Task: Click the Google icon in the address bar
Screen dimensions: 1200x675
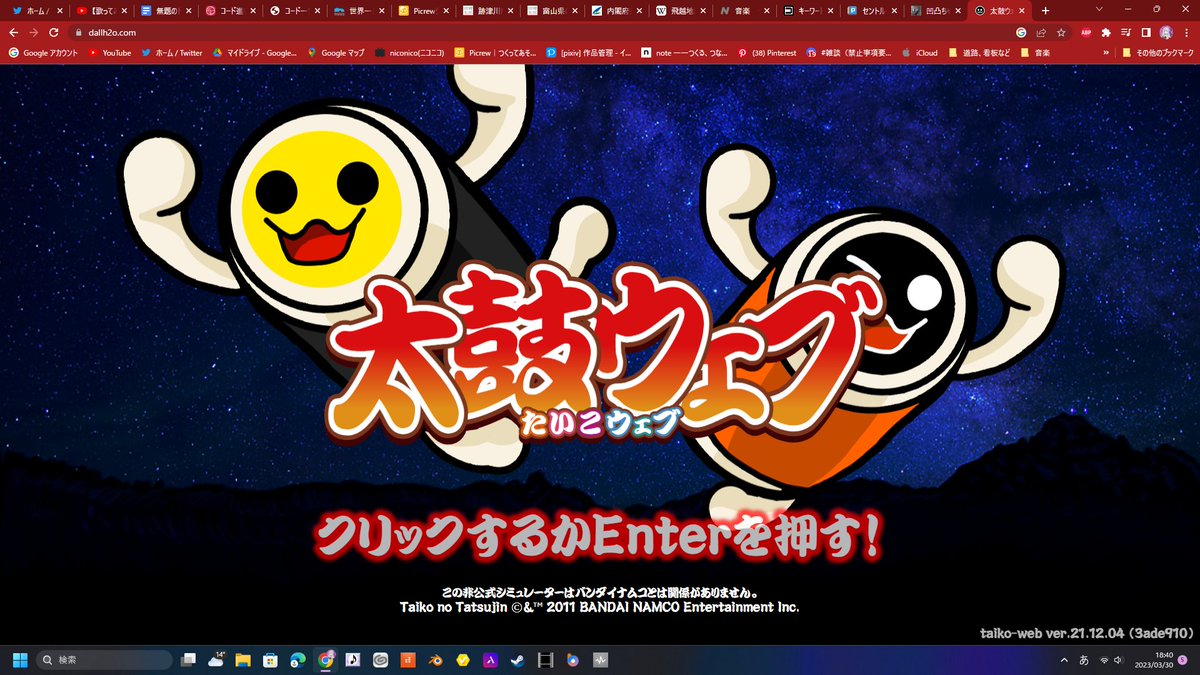Action: point(1020,32)
